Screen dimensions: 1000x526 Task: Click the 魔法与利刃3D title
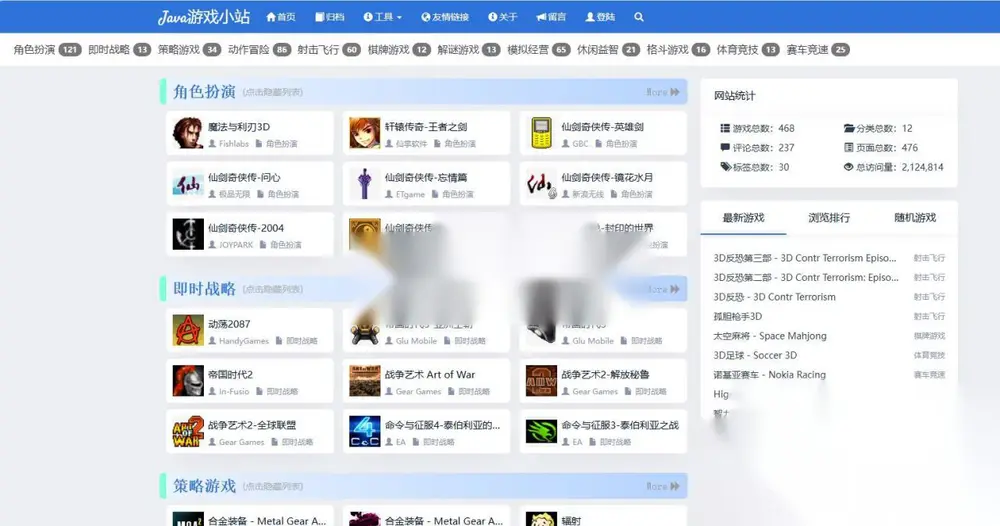point(239,127)
